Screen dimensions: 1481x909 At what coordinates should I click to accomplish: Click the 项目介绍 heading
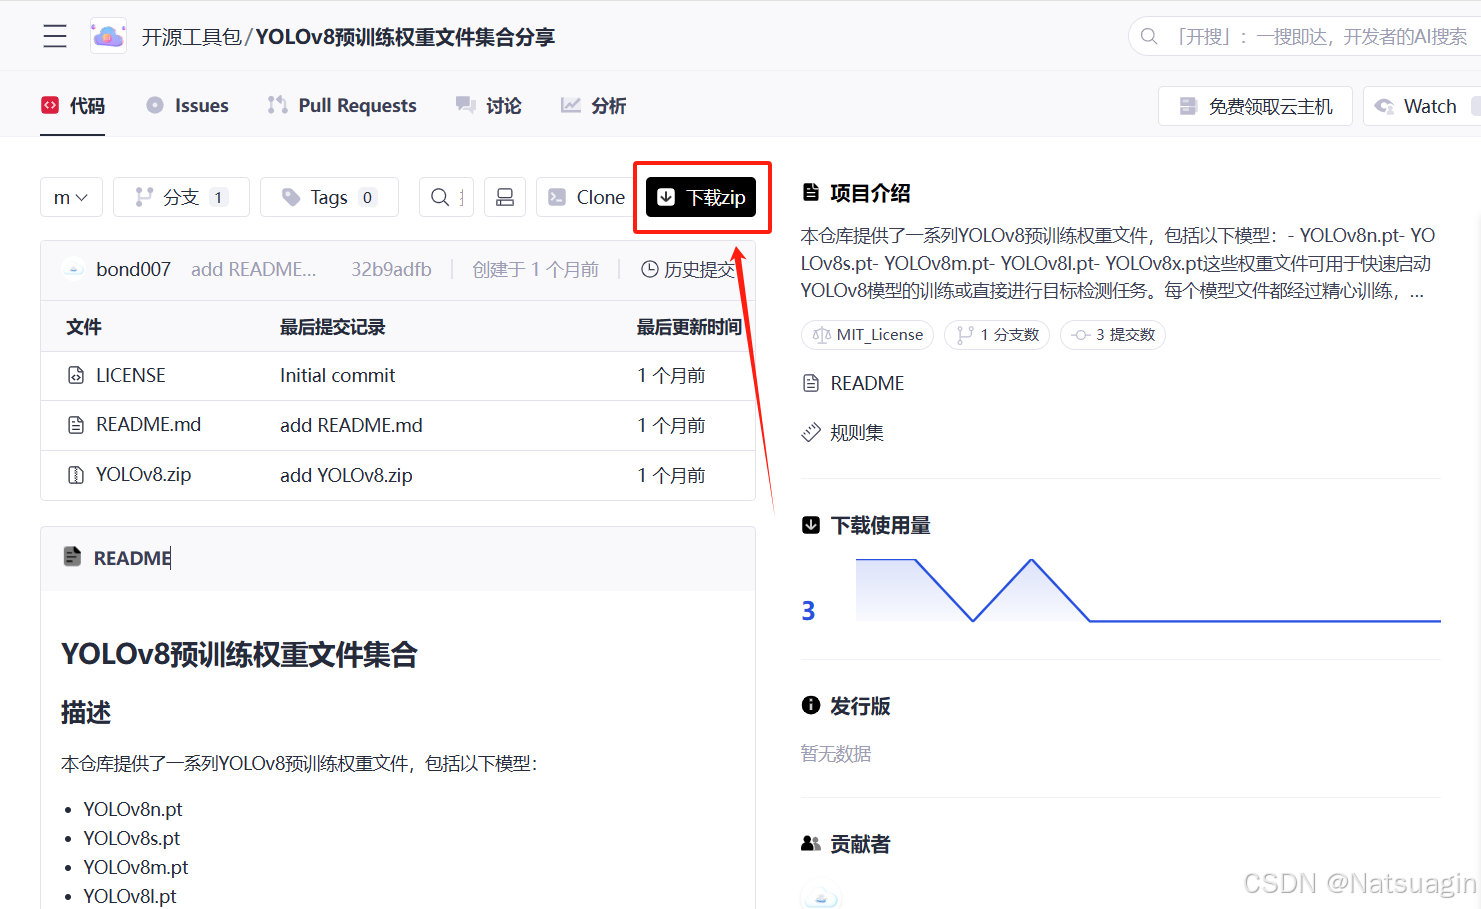tap(870, 193)
